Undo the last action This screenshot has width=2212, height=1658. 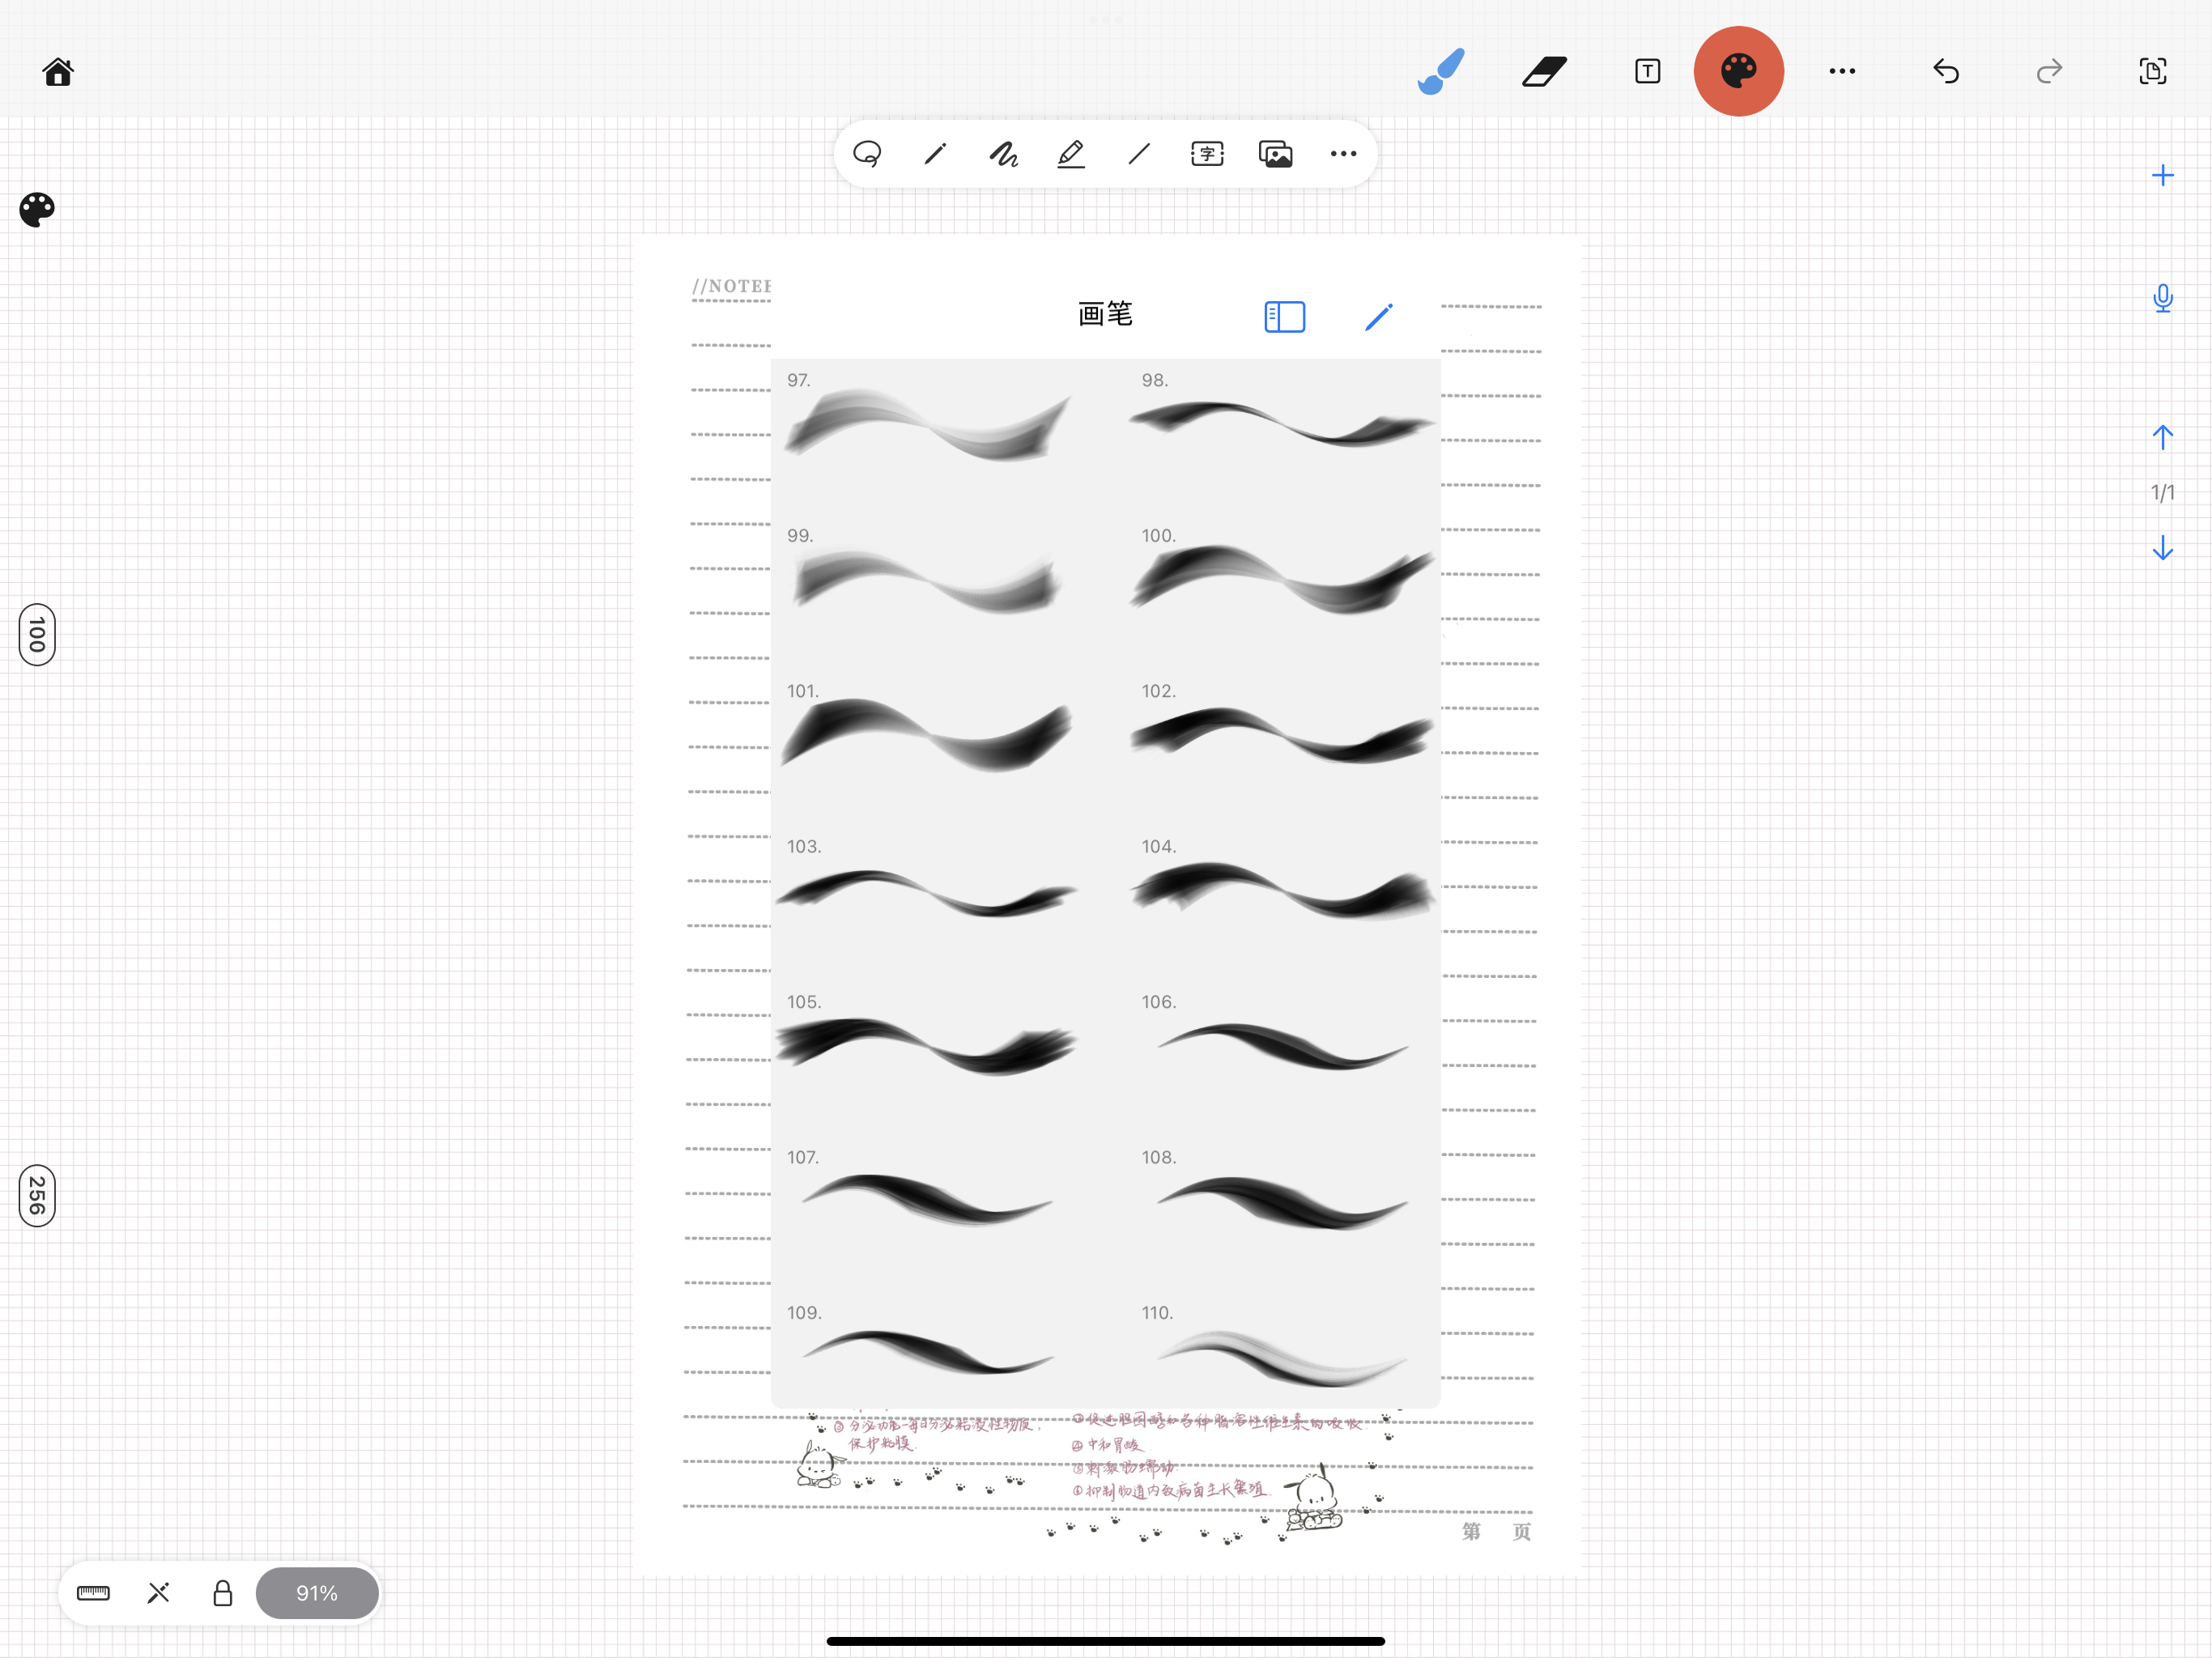[x=1946, y=71]
